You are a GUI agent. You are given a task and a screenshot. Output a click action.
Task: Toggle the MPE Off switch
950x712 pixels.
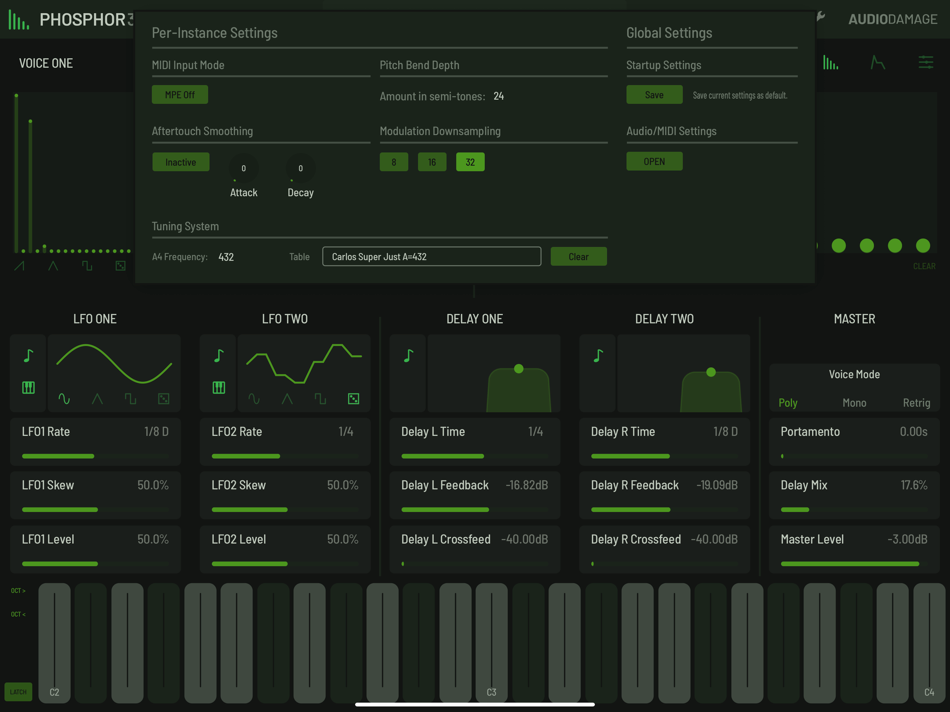click(x=179, y=94)
